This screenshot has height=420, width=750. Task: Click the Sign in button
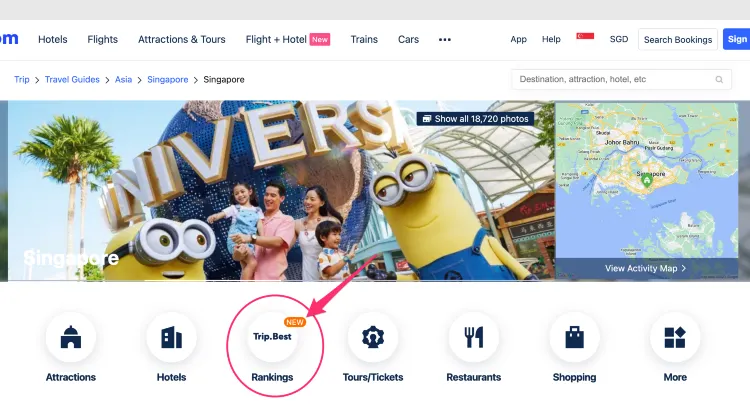tap(737, 40)
